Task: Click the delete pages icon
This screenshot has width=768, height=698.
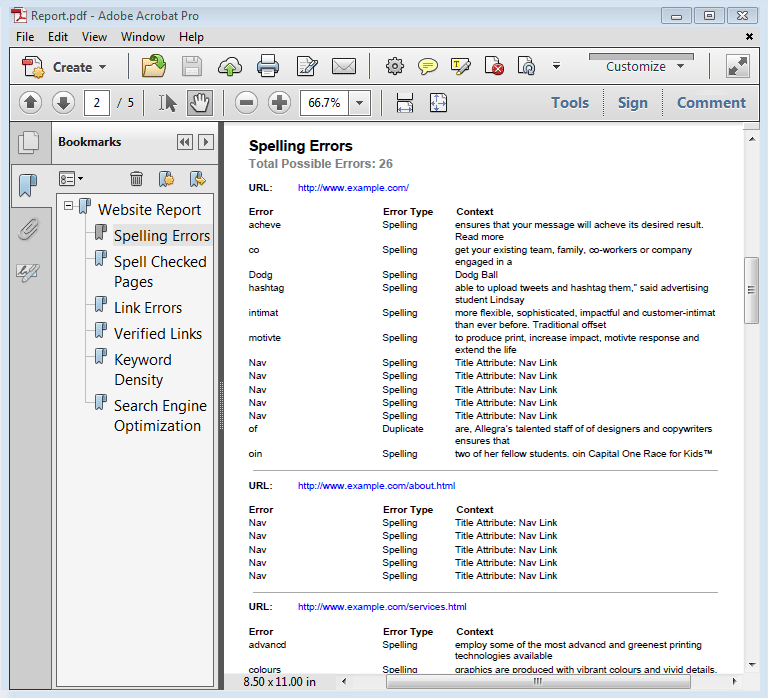Action: click(x=494, y=66)
